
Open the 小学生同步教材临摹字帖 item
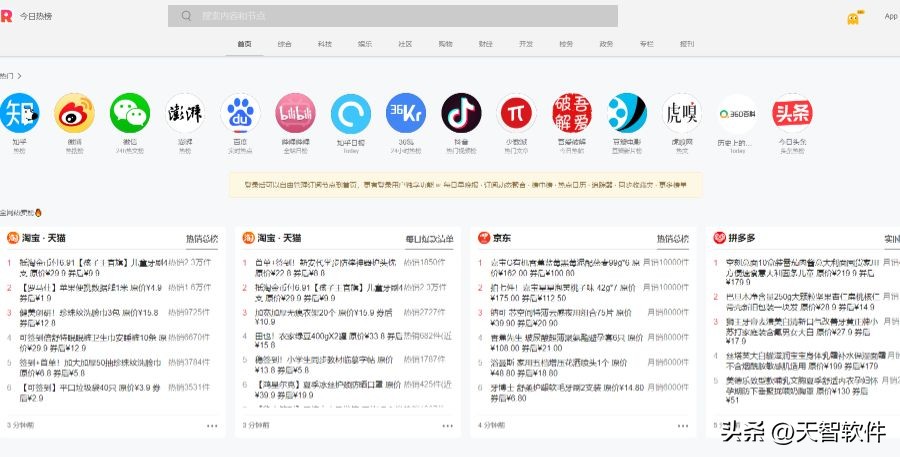324,365
